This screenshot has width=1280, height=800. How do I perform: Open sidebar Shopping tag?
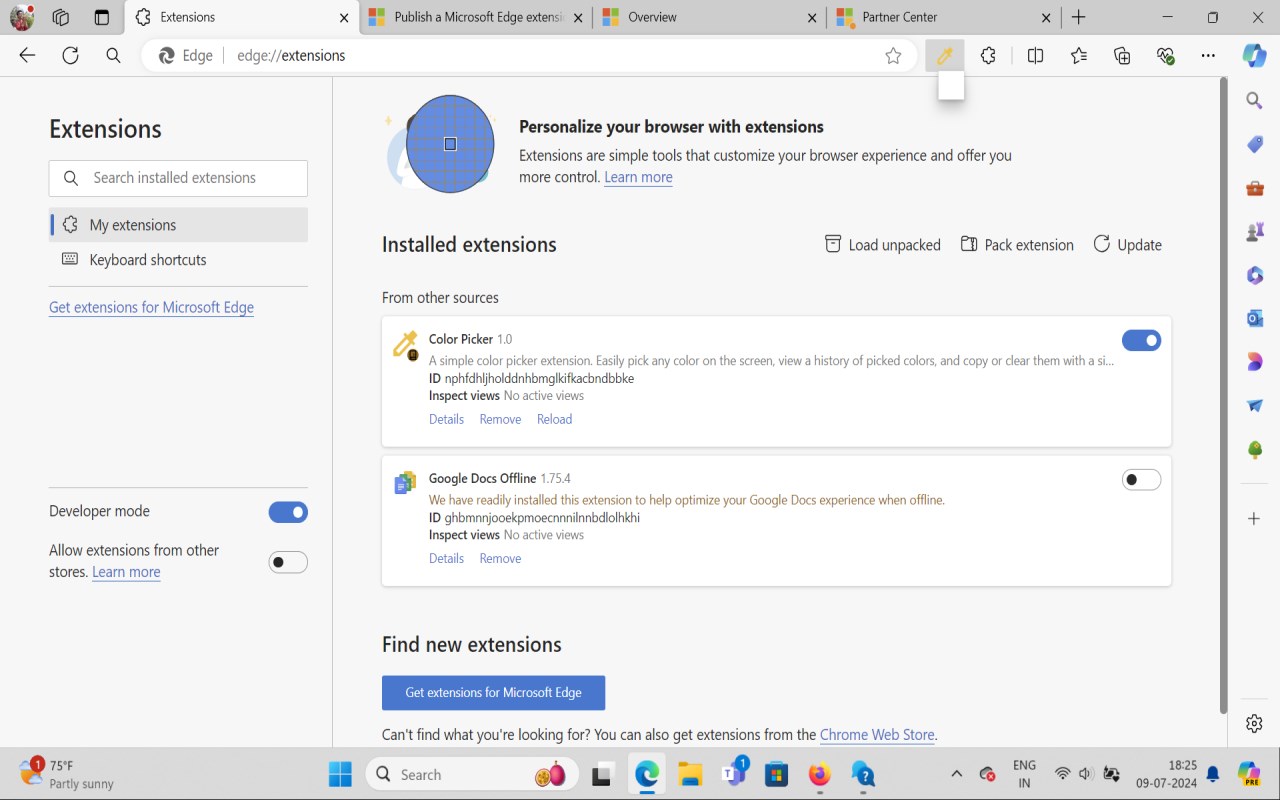tap(1254, 144)
